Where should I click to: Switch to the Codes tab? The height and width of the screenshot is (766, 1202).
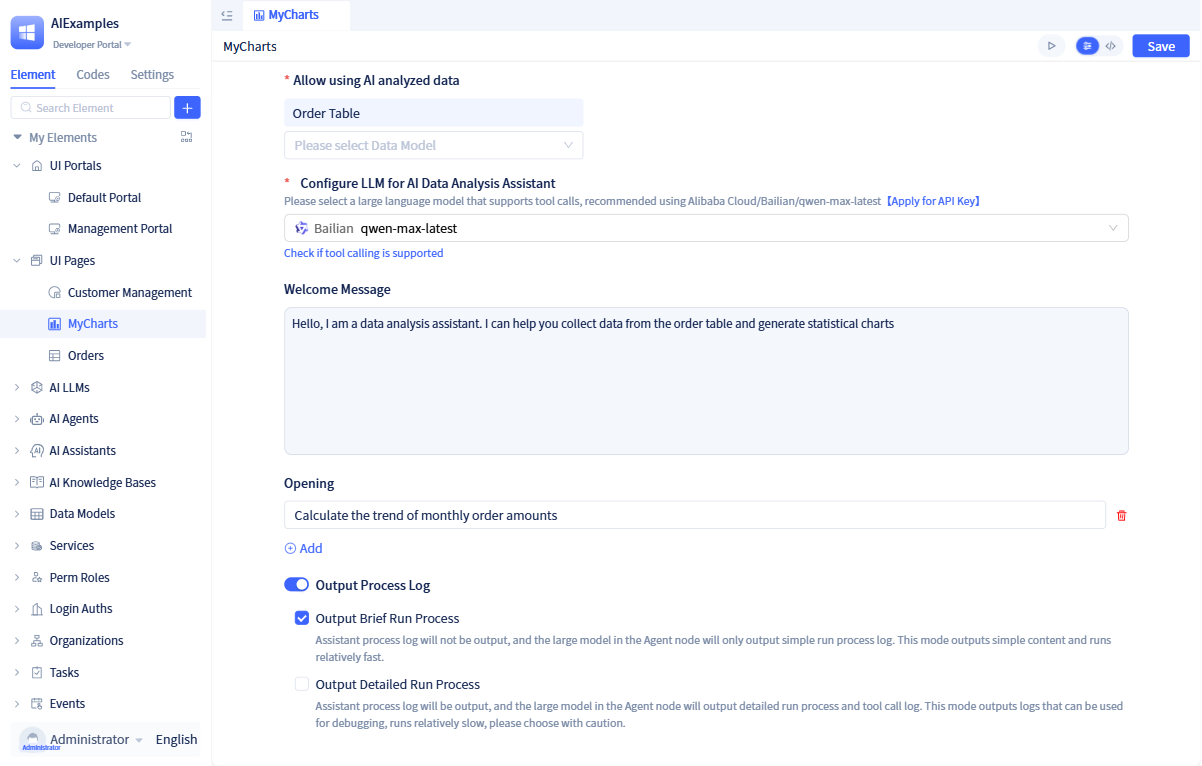click(93, 75)
